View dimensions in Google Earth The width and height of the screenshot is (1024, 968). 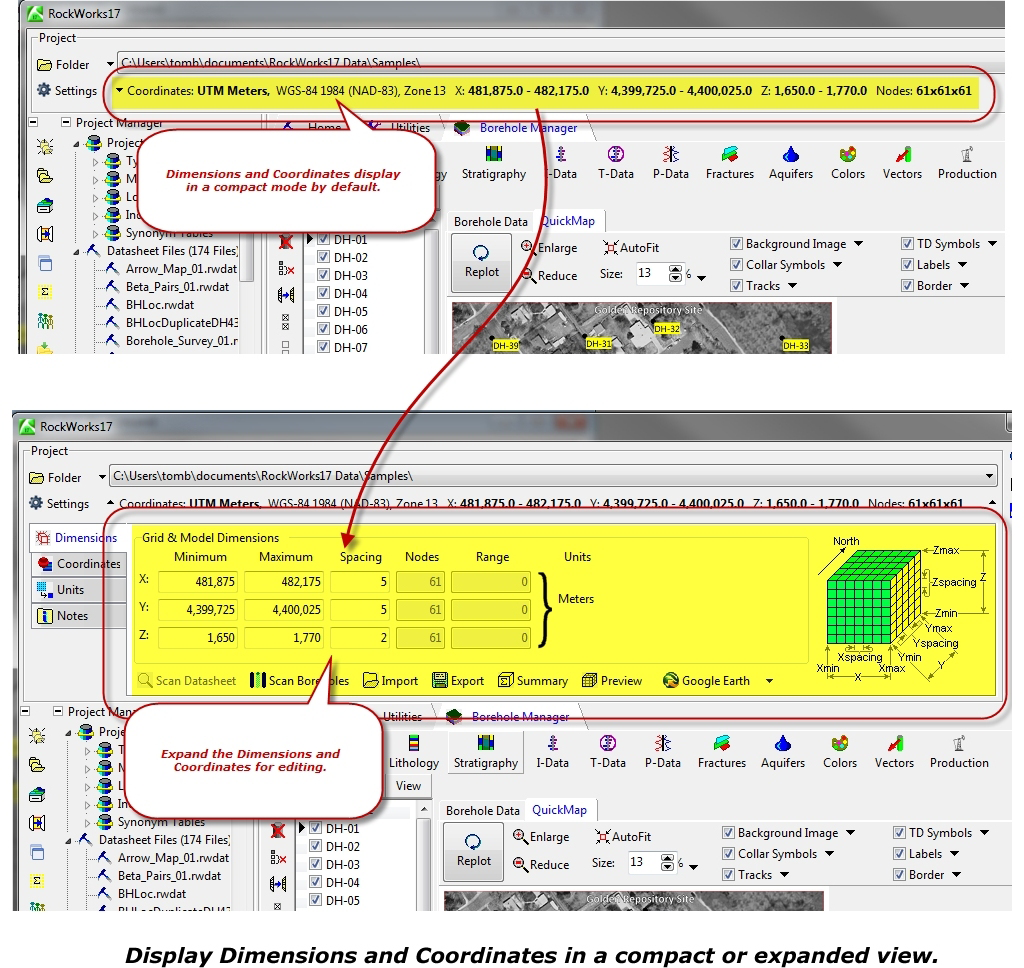pos(706,681)
